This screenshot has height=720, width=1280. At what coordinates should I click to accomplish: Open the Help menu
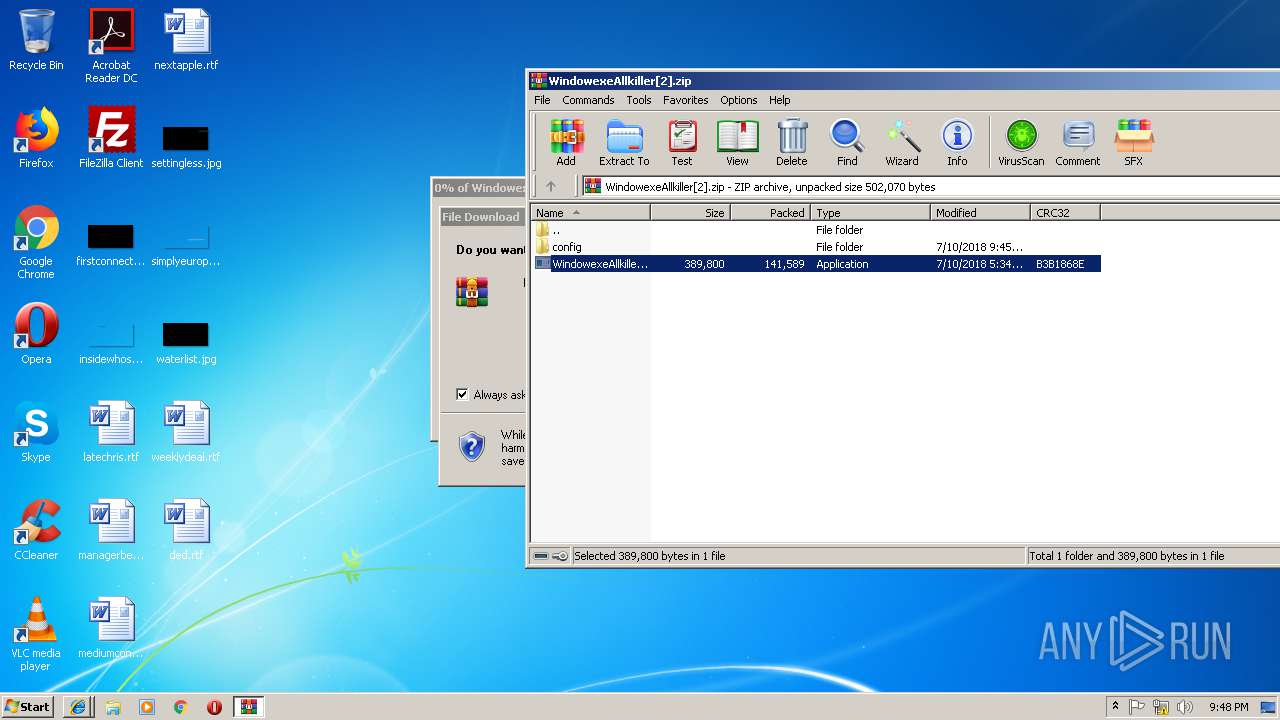(779, 100)
